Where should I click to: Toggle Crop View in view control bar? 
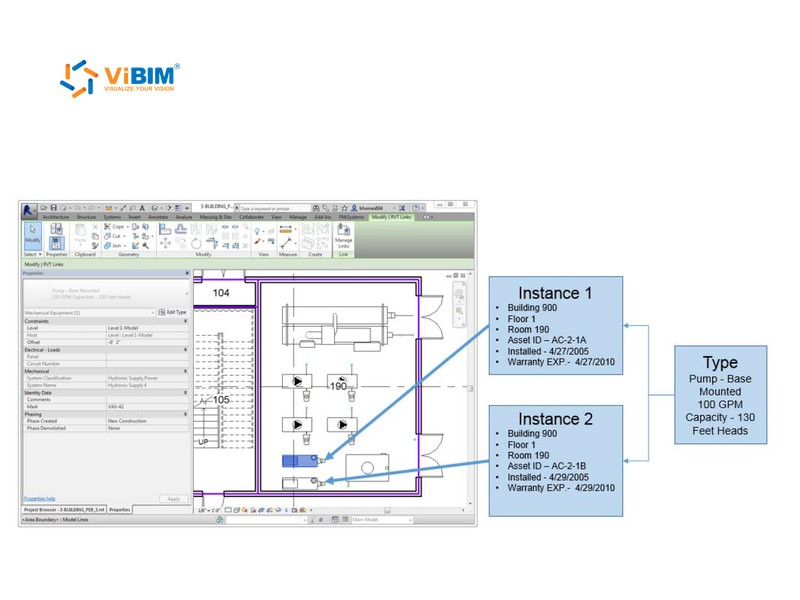tap(261, 510)
